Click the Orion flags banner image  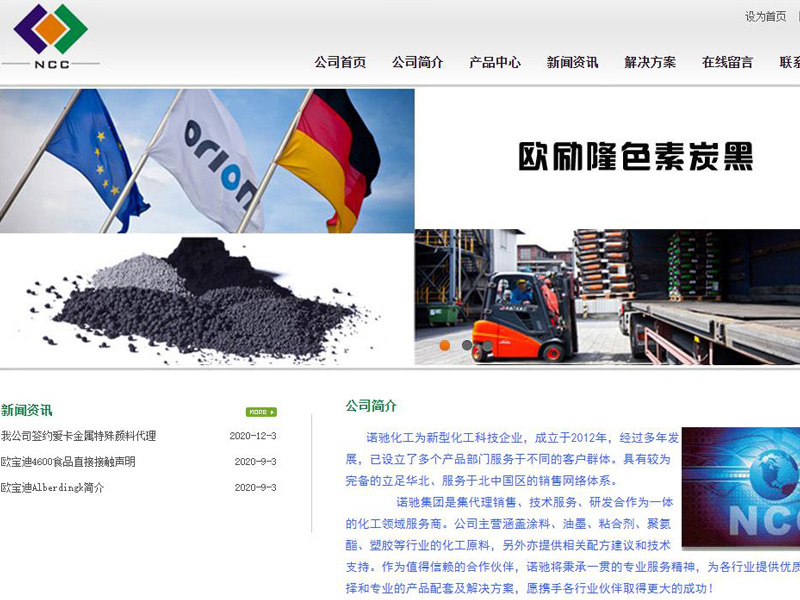207,160
